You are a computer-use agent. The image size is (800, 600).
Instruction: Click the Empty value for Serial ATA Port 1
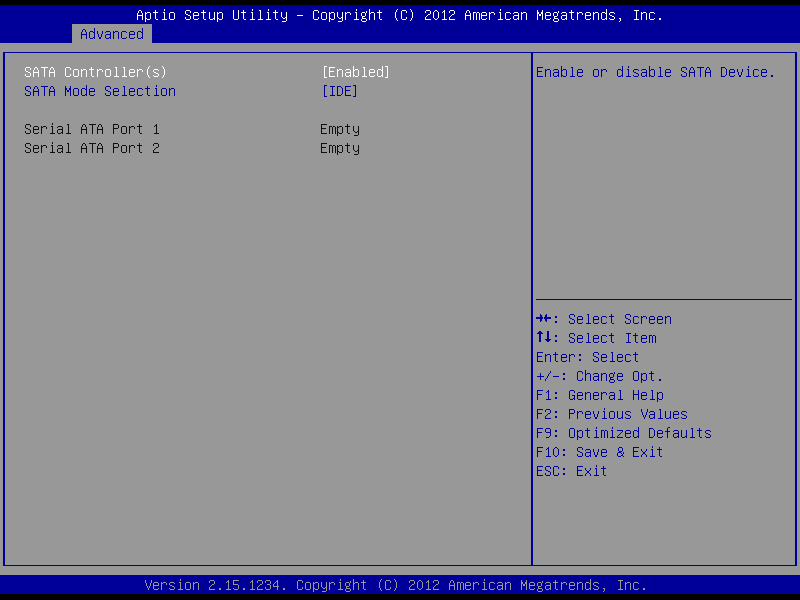coord(340,129)
